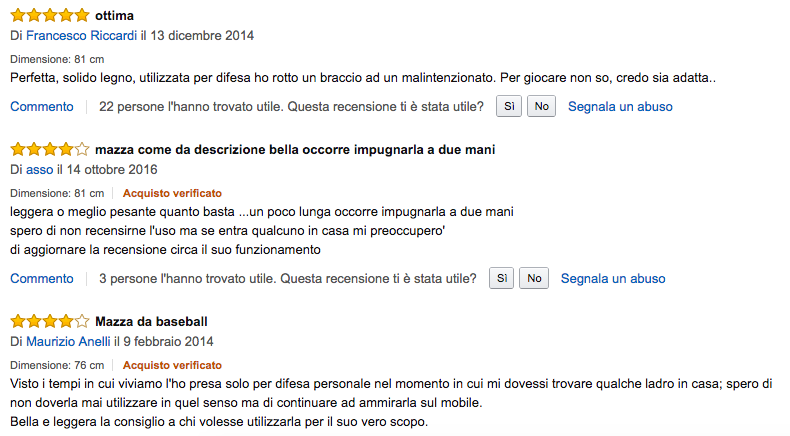The height and width of the screenshot is (436, 790).
Task: Click Commento under Francesco Riccardi's review
Action: (x=42, y=106)
